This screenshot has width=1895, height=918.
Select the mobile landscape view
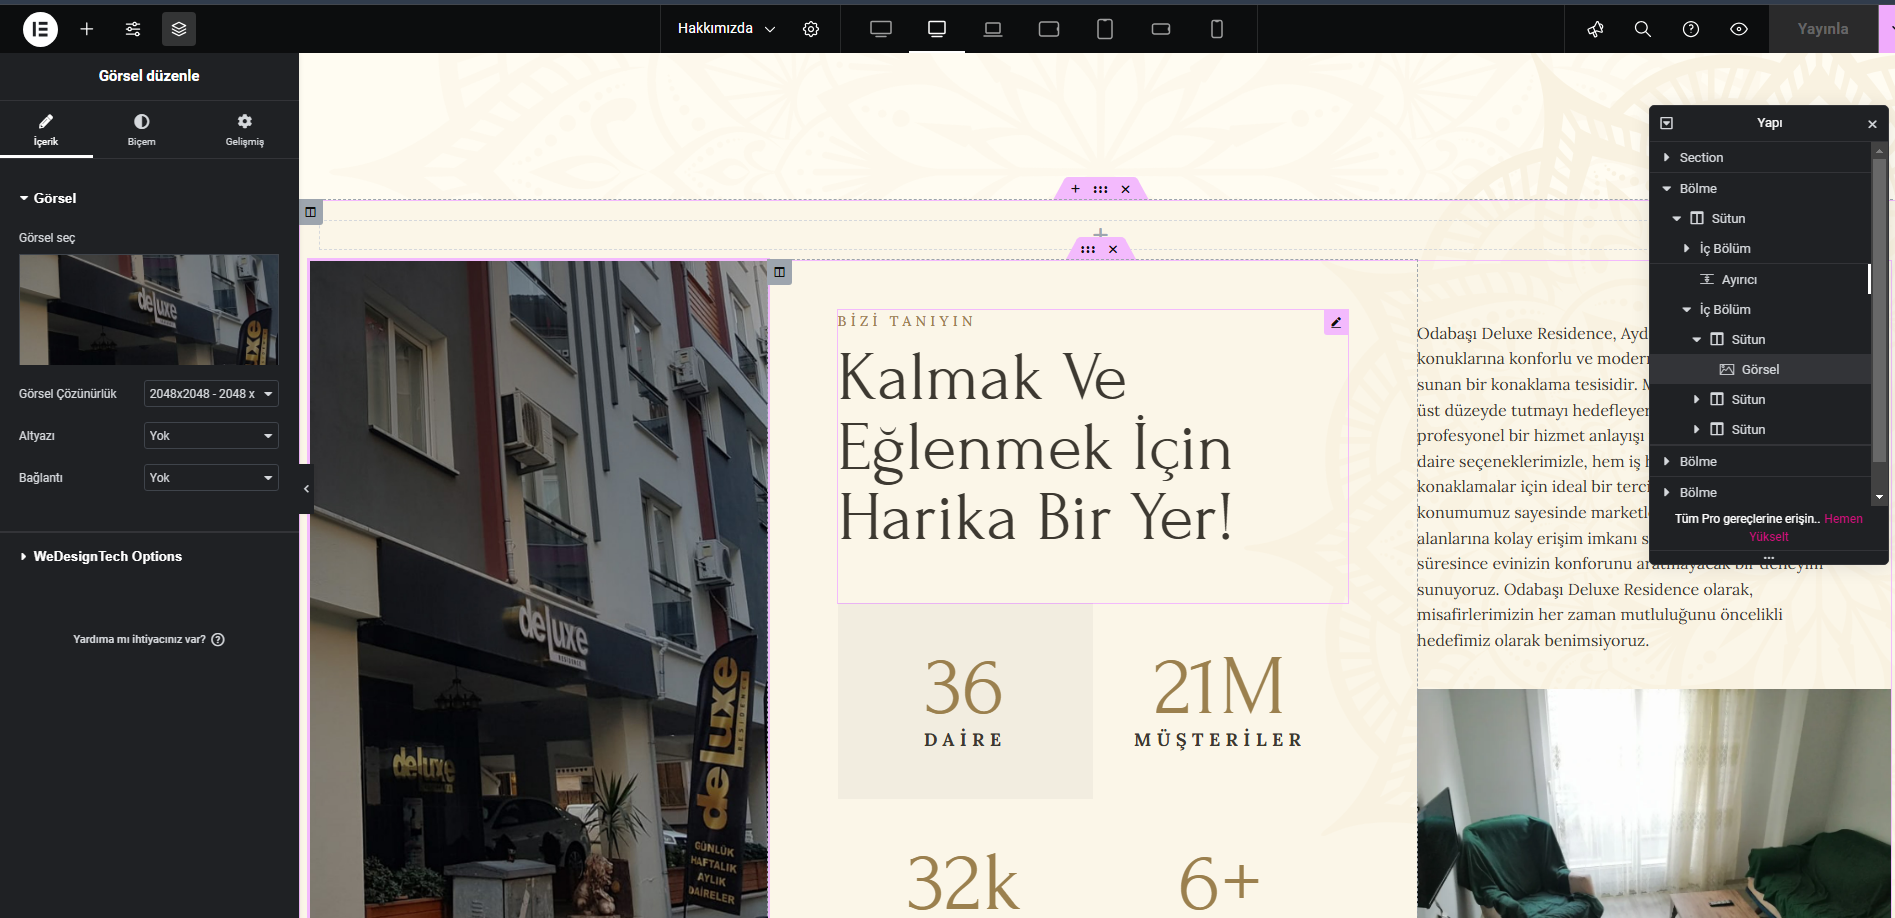pyautogui.click(x=1161, y=29)
